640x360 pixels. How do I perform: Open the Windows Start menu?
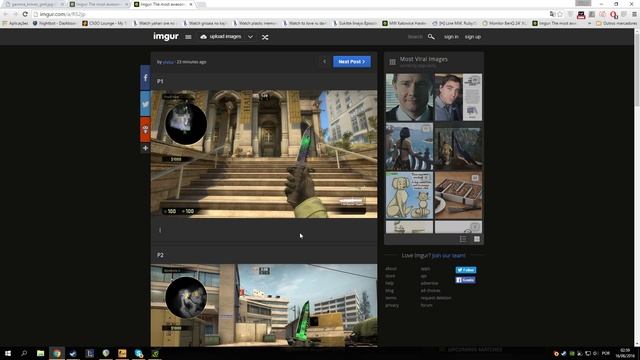pos(8,353)
